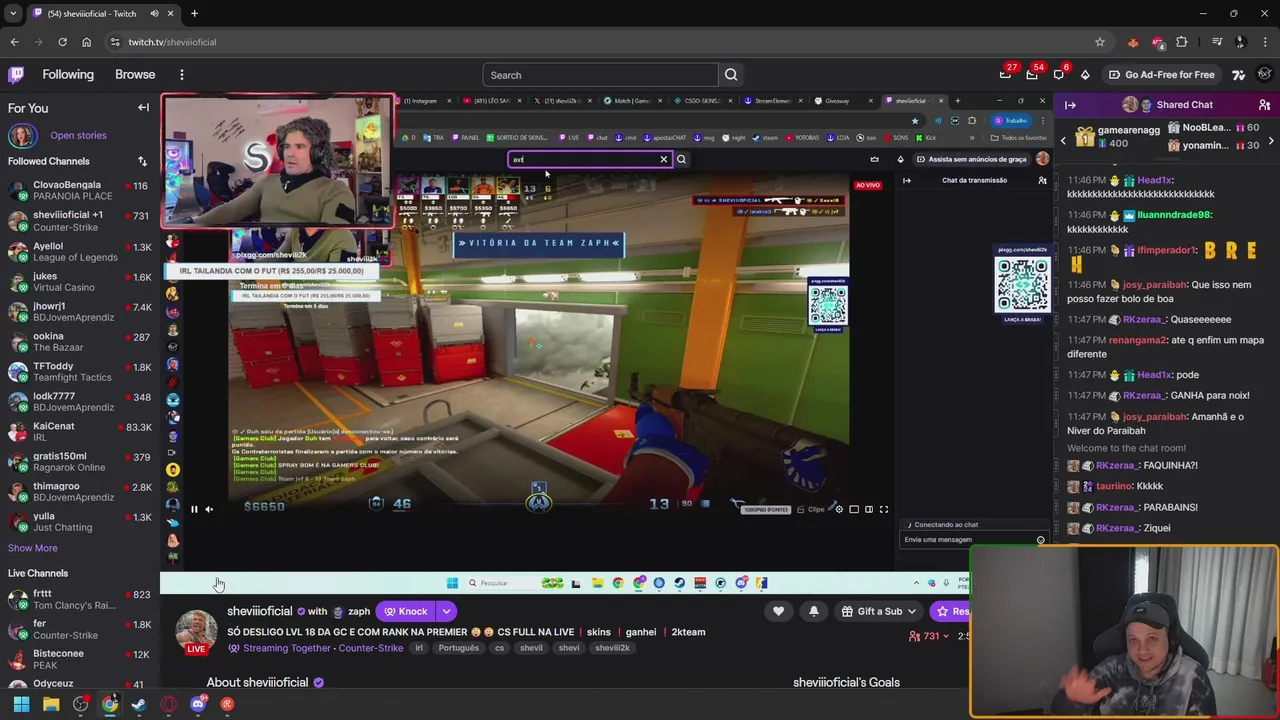Screen dimensions: 1280x720
Task: Open Bisteconee PEAK channel
Action: pyautogui.click(x=78, y=659)
